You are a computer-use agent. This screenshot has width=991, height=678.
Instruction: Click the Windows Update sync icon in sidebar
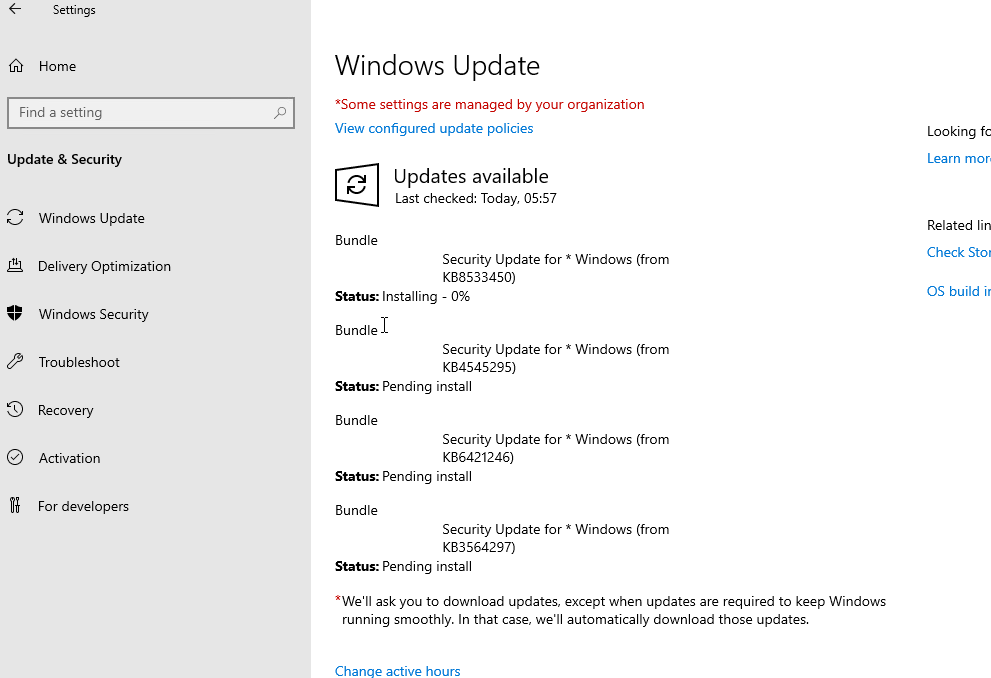[x=15, y=218]
